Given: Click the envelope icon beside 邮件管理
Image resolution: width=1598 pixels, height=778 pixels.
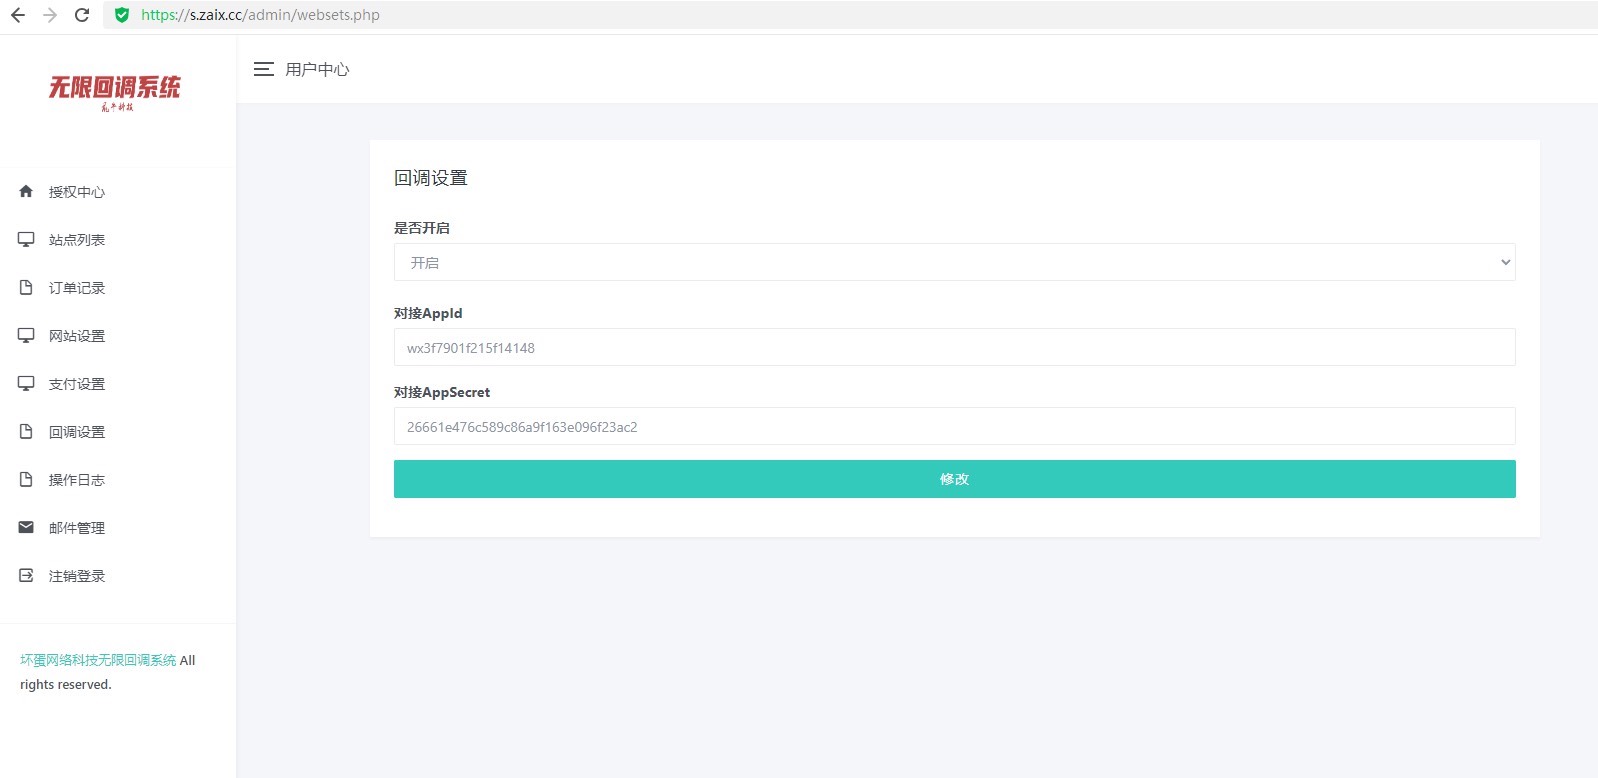Looking at the screenshot, I should pyautogui.click(x=26, y=527).
